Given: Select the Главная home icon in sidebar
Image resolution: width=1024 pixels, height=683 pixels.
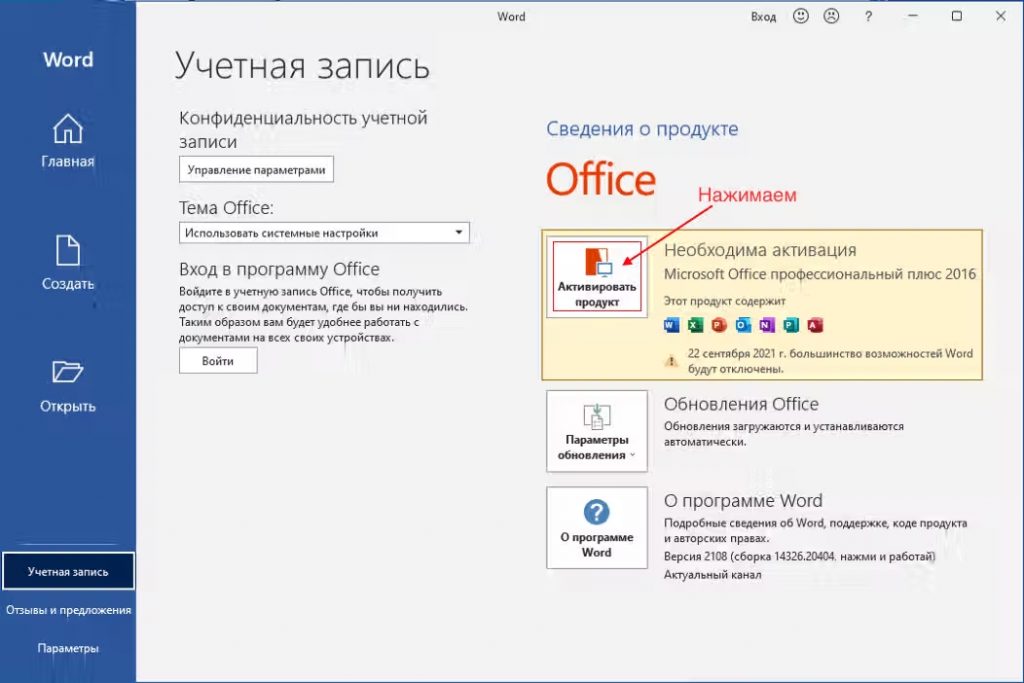Looking at the screenshot, I should point(66,130).
